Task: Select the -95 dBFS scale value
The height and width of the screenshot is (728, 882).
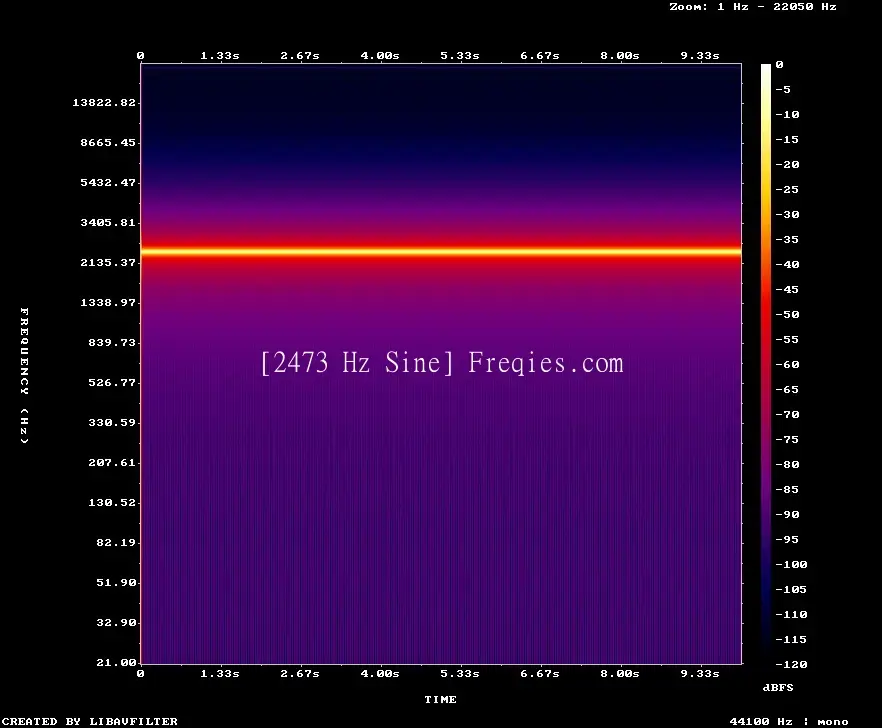Action: tap(787, 540)
